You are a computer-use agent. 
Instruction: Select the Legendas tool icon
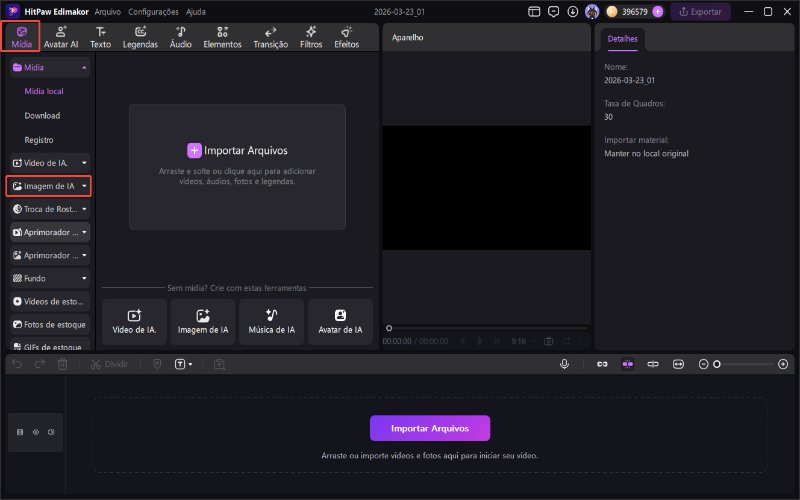pyautogui.click(x=140, y=37)
